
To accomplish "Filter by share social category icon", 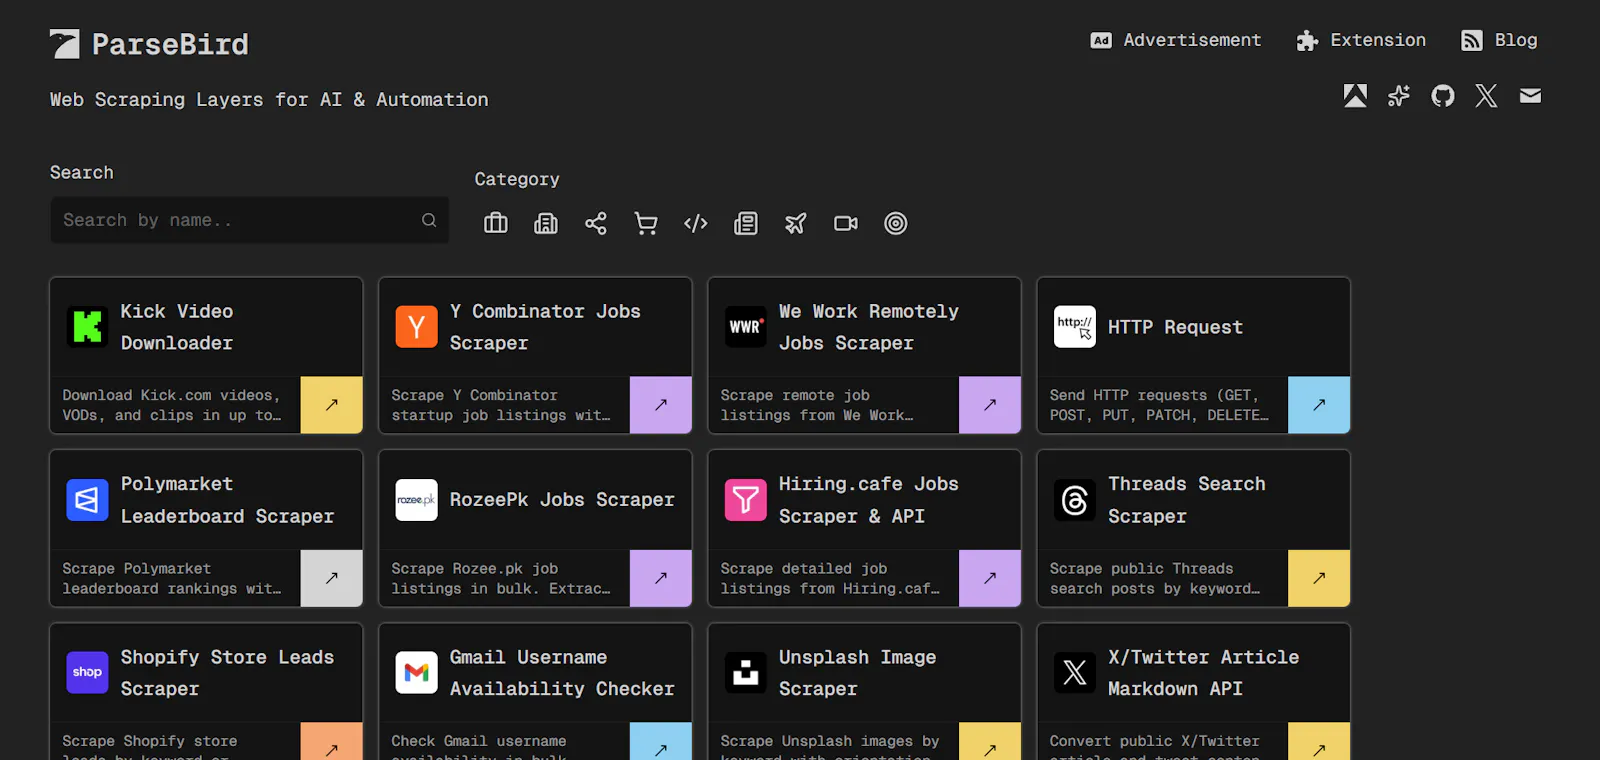I will click(596, 223).
